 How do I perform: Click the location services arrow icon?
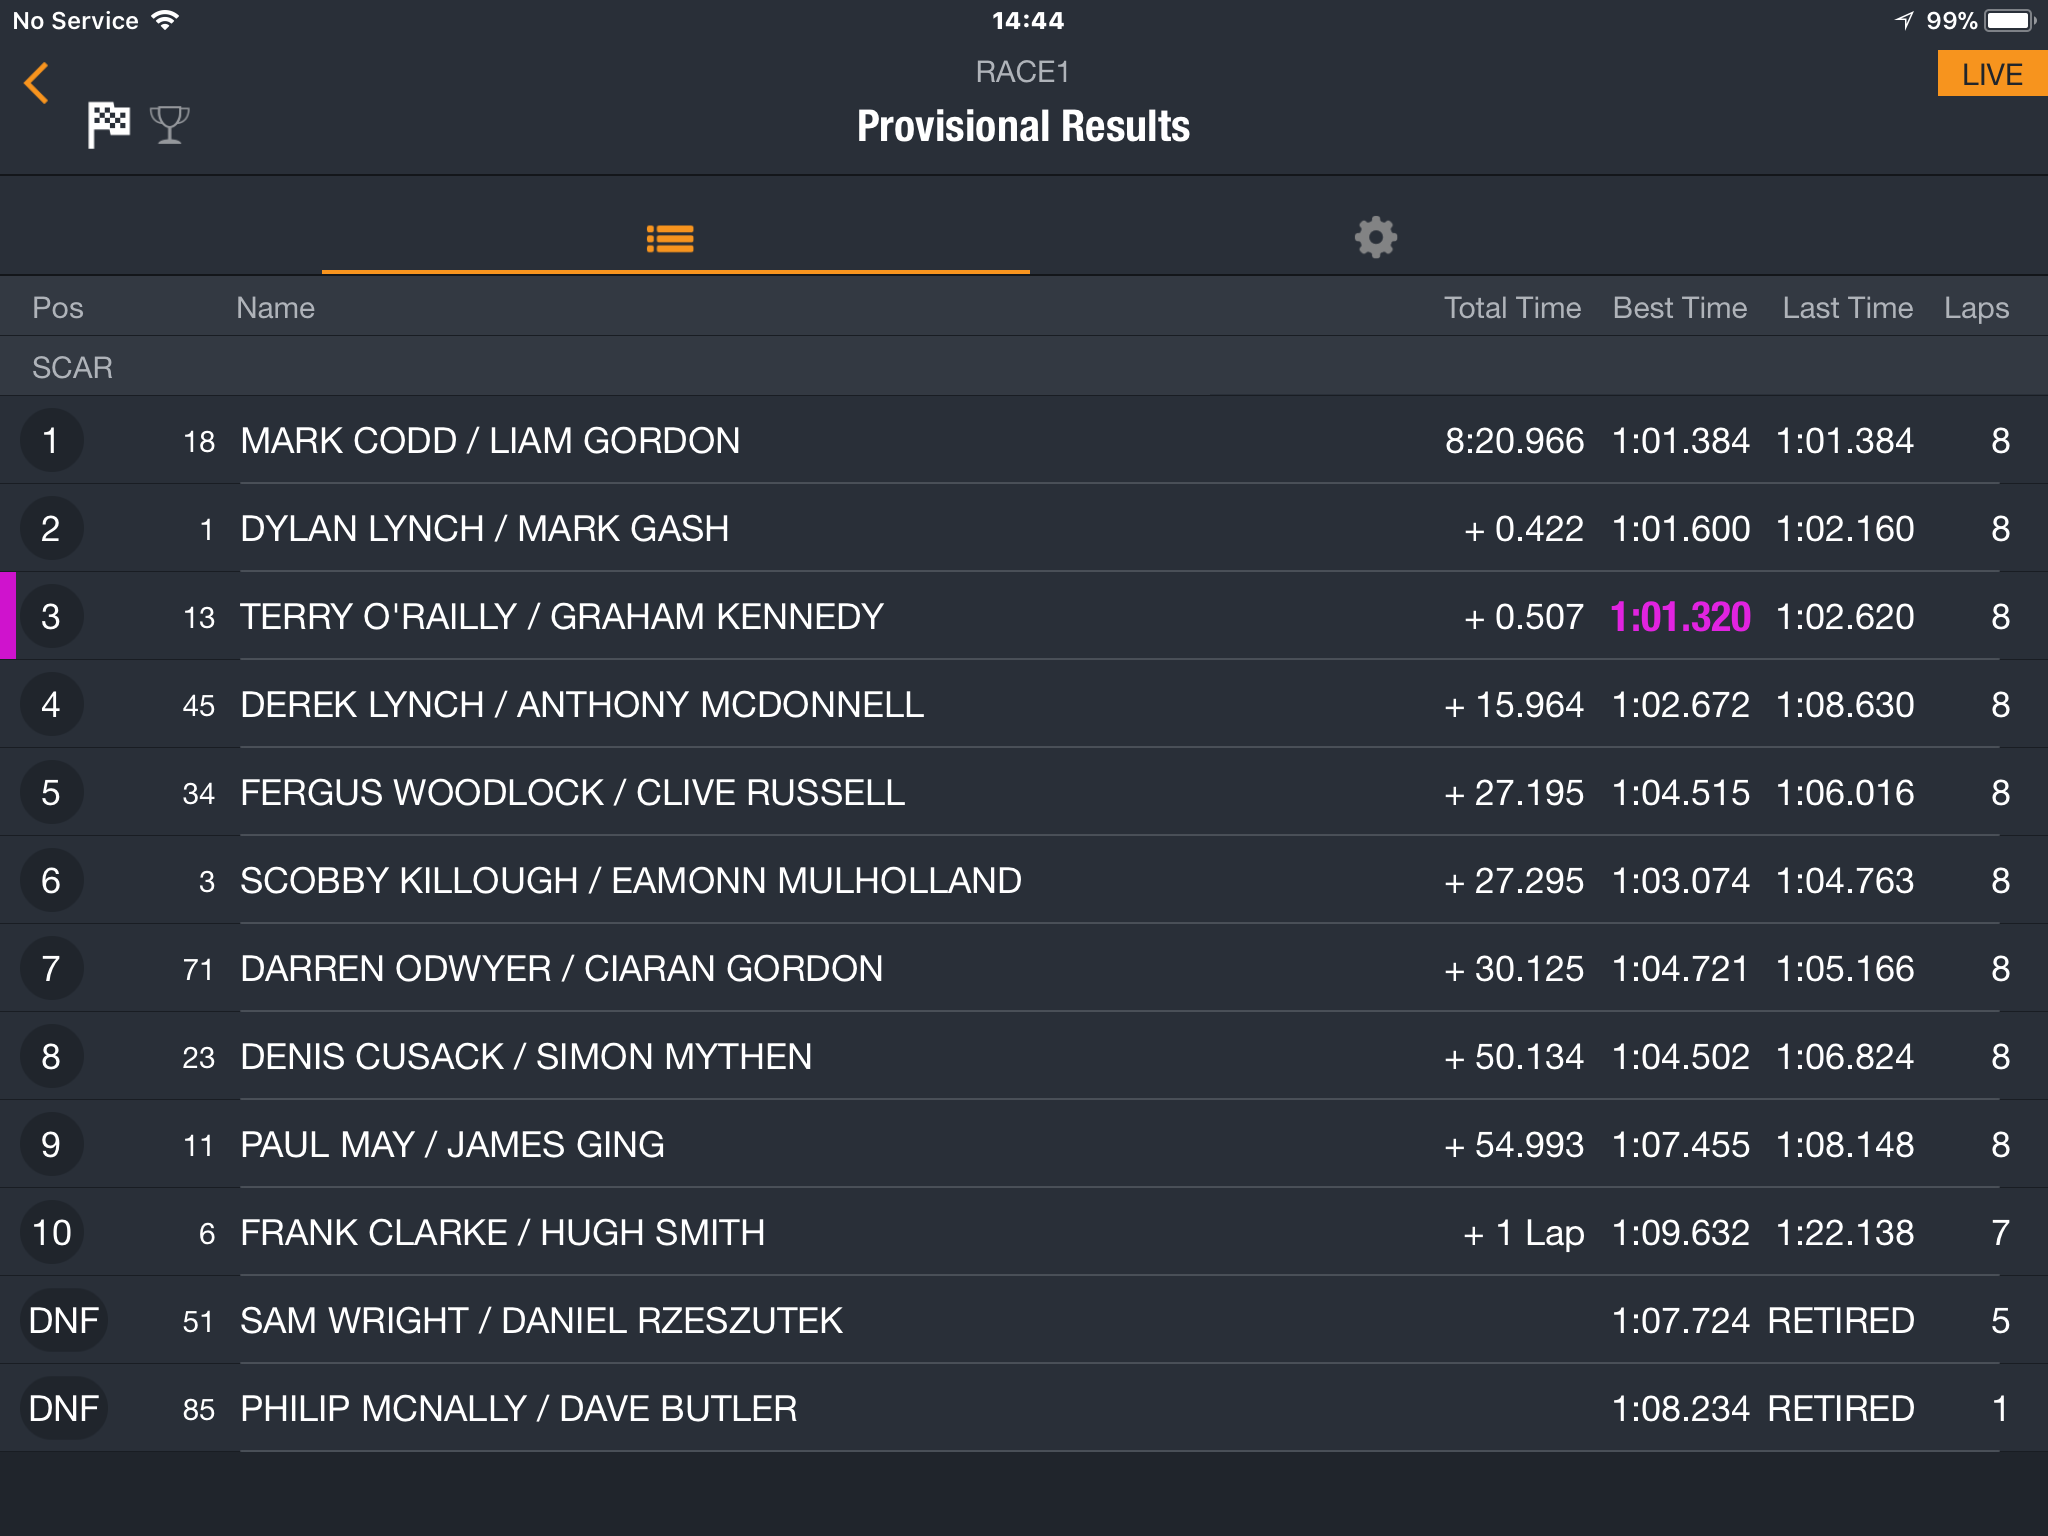[1905, 20]
